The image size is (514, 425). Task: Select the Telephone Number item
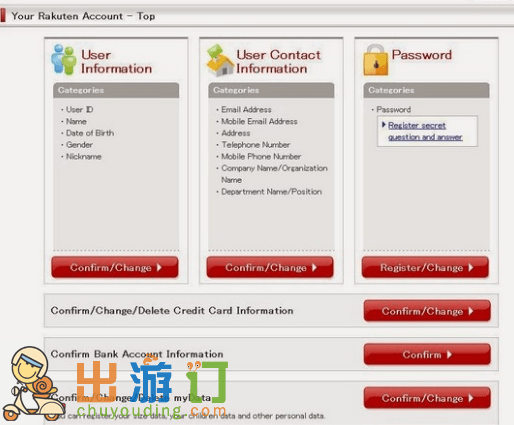(256, 145)
